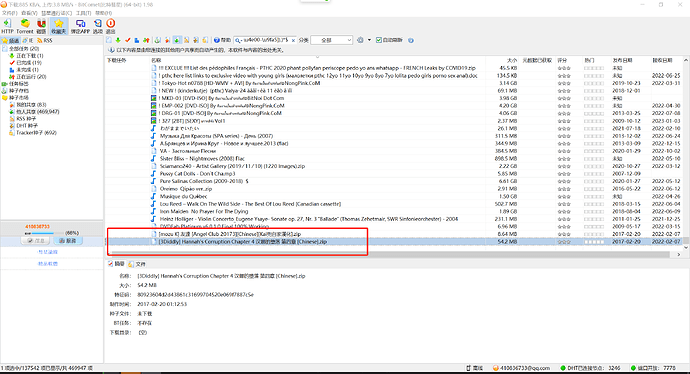The image size is (690, 374).
Task: Sort by the 评分 column header
Action: (x=569, y=60)
